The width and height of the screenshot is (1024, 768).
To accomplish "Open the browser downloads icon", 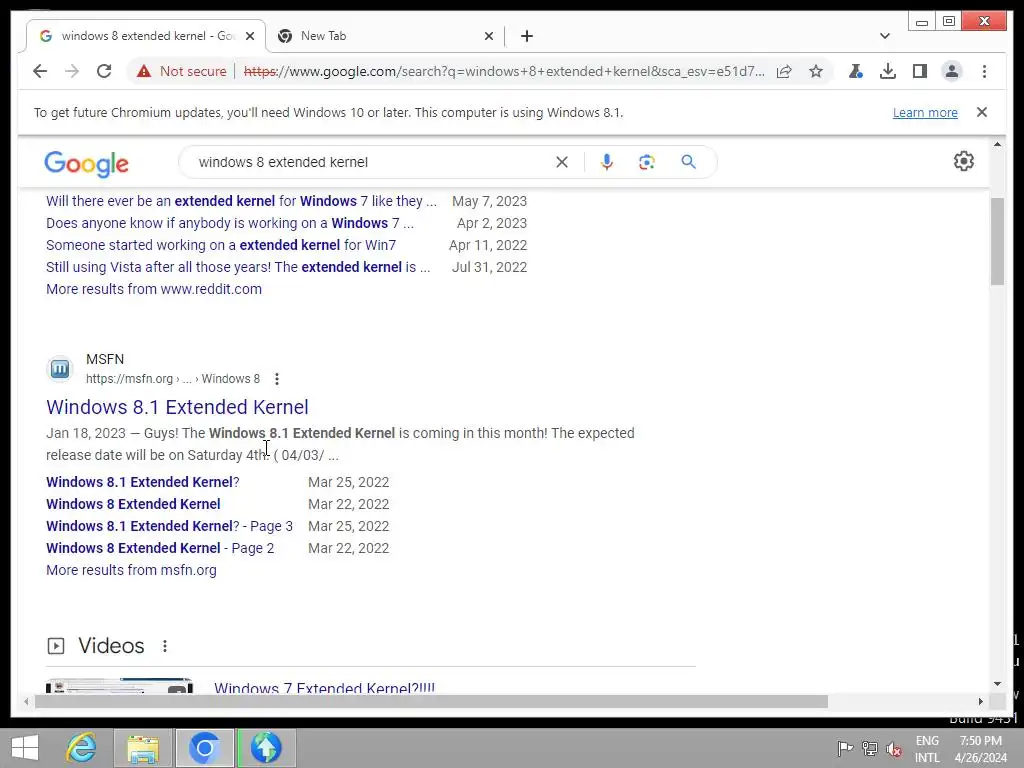I will coord(888,71).
